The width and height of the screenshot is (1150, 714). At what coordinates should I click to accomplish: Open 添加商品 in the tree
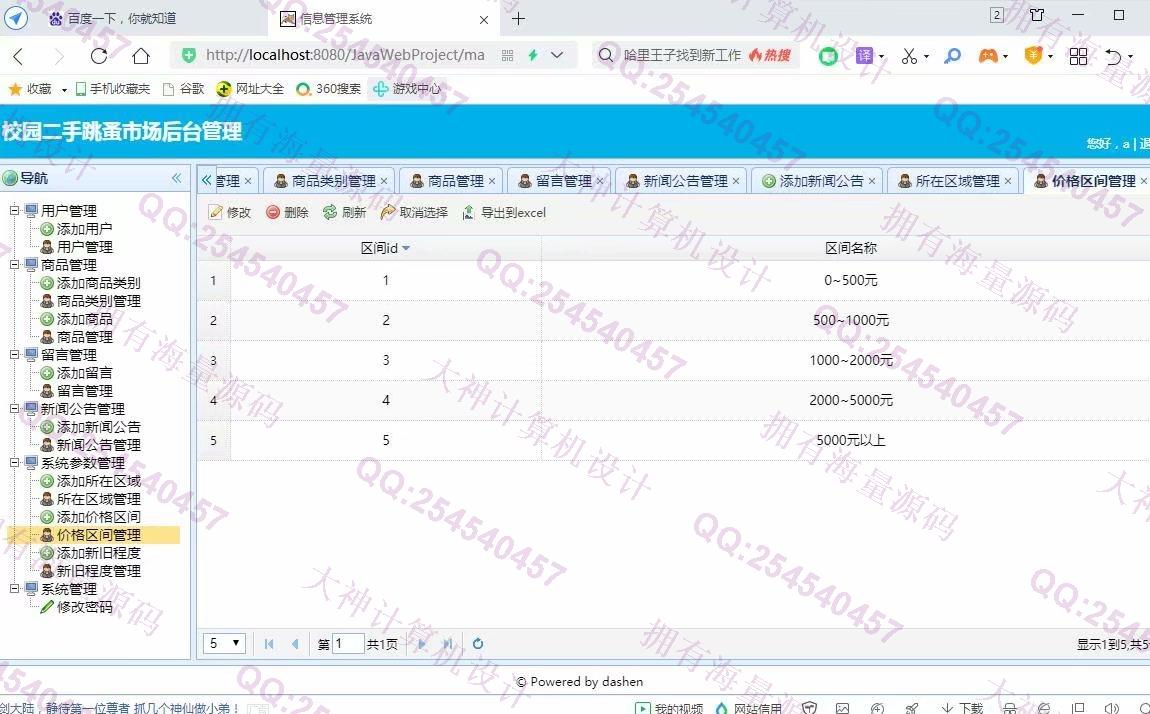[84, 319]
